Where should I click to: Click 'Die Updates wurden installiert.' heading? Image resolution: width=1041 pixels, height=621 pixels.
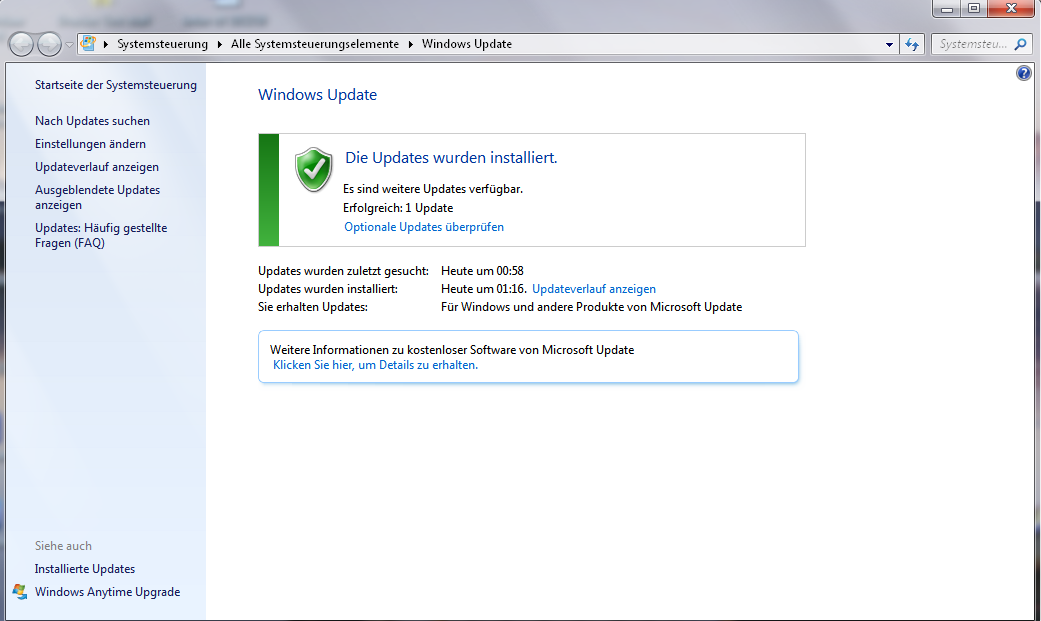451,158
